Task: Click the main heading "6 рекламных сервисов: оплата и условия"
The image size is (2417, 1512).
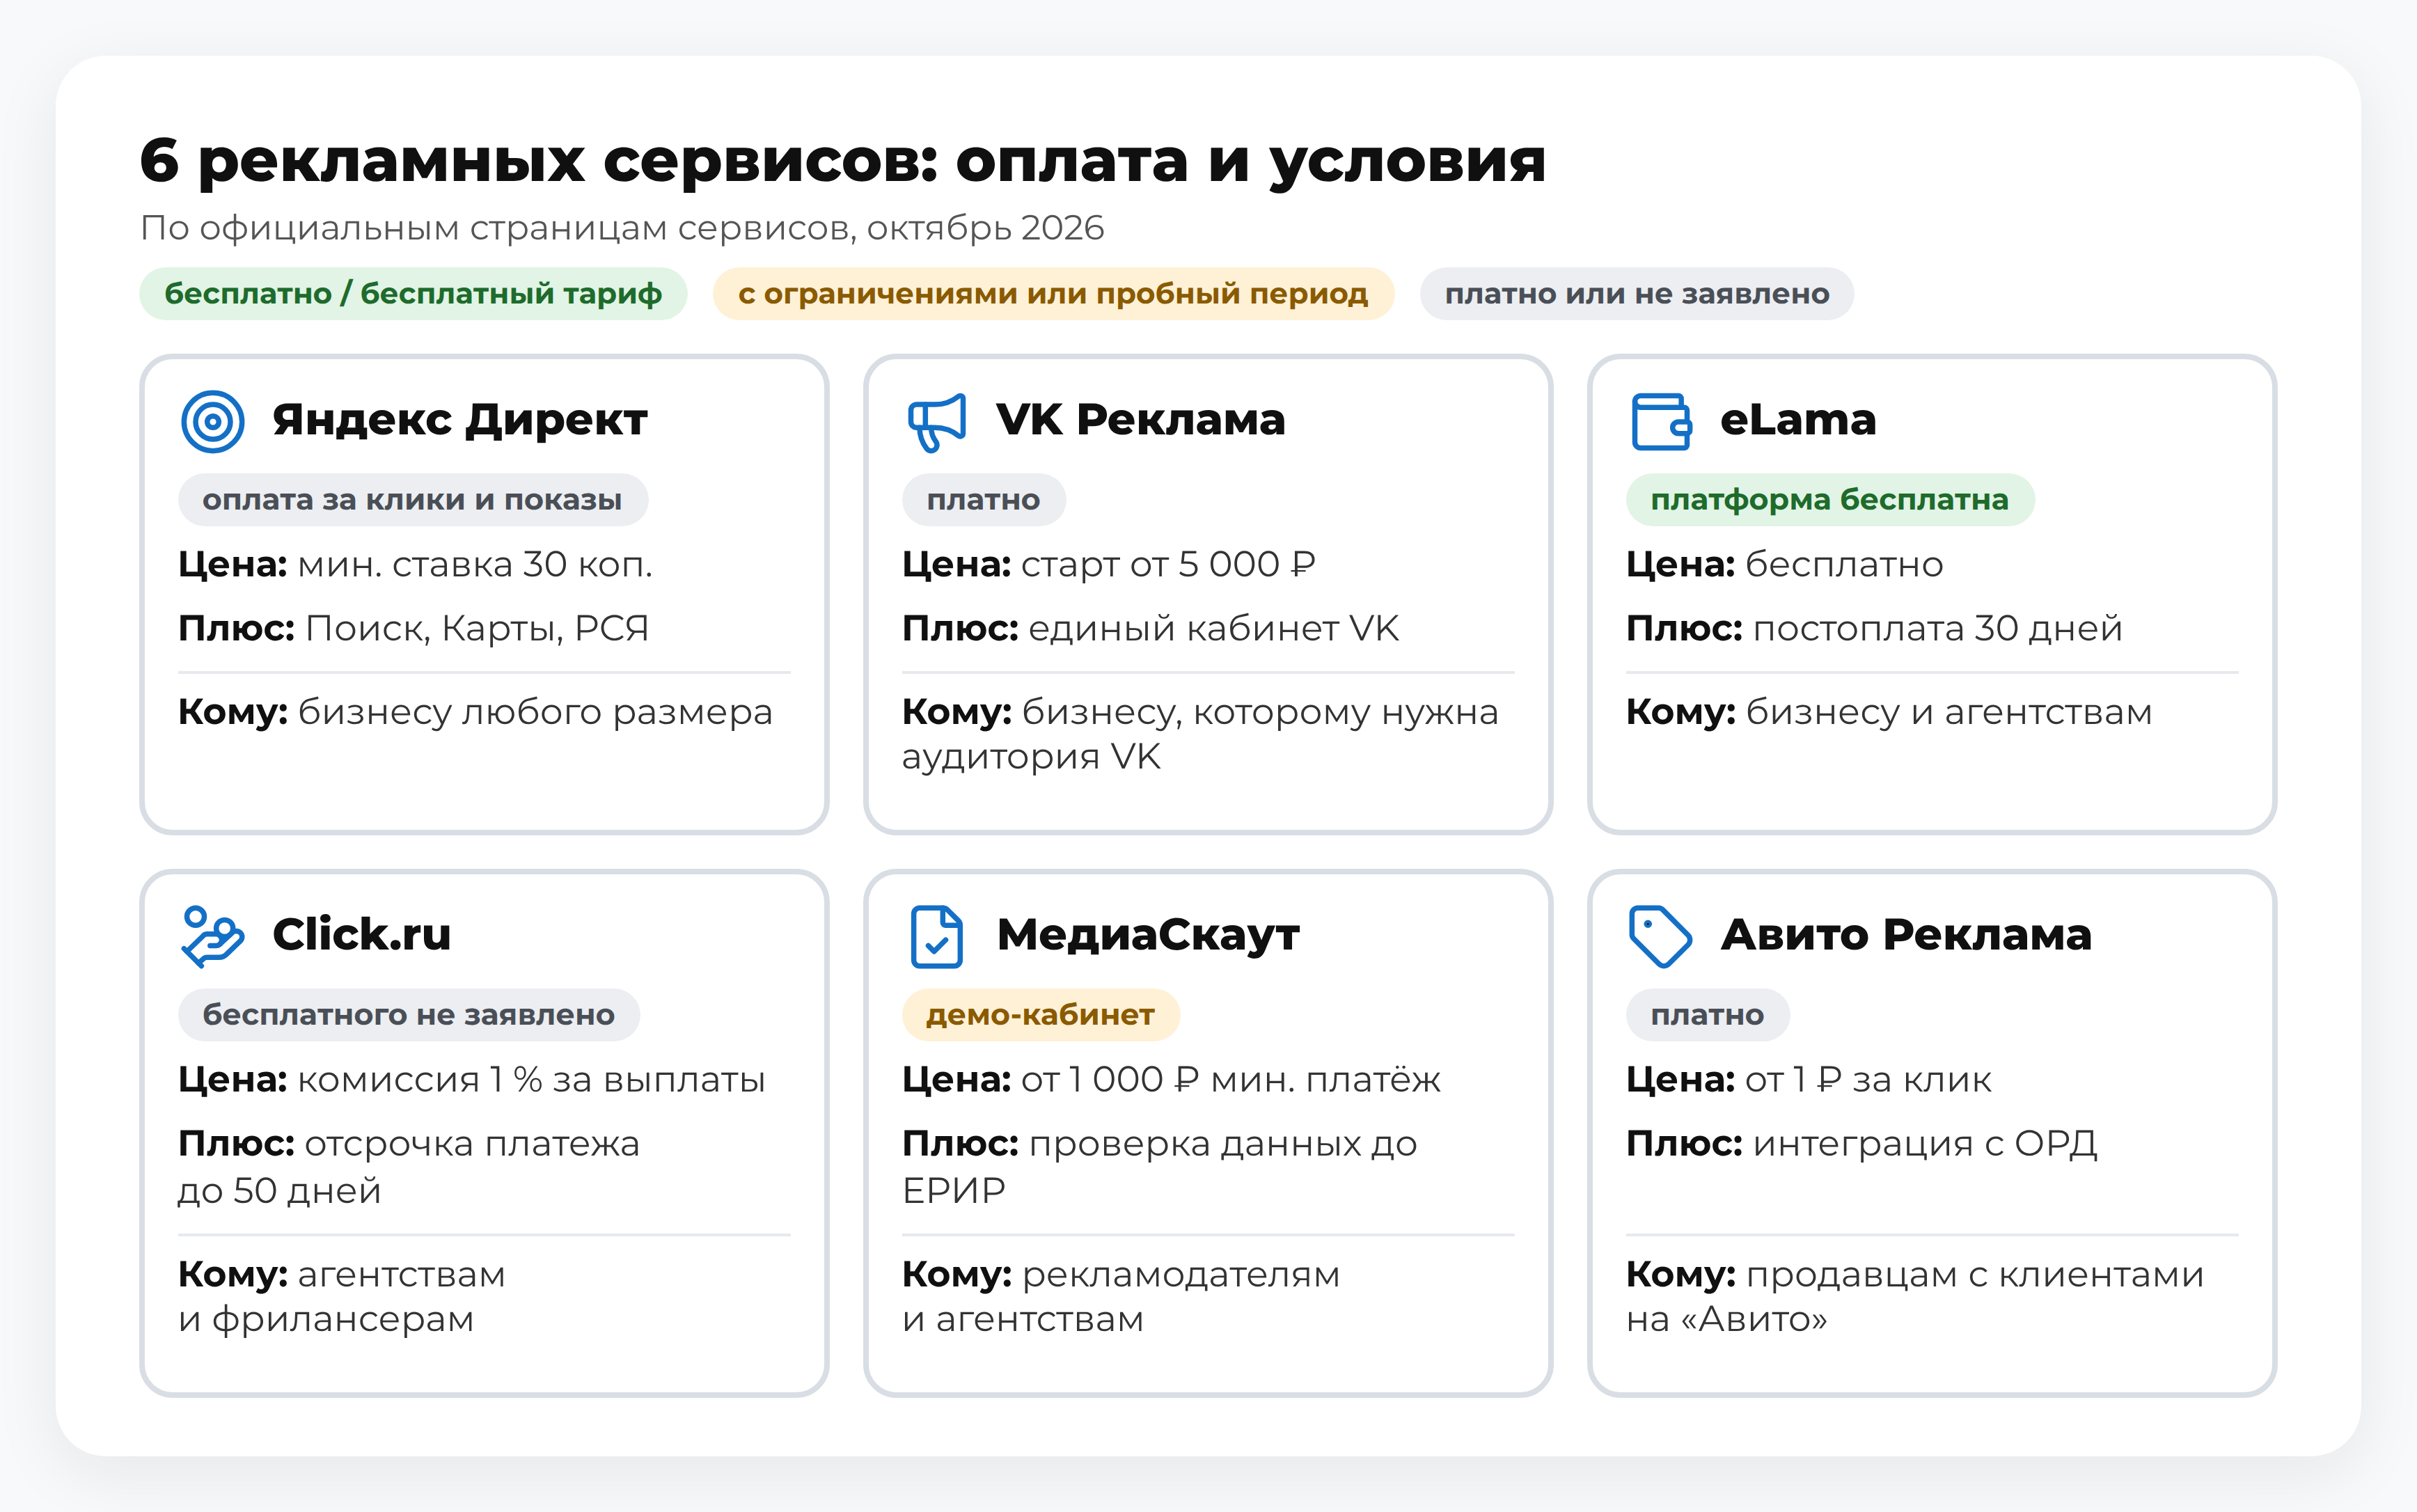Action: point(842,161)
